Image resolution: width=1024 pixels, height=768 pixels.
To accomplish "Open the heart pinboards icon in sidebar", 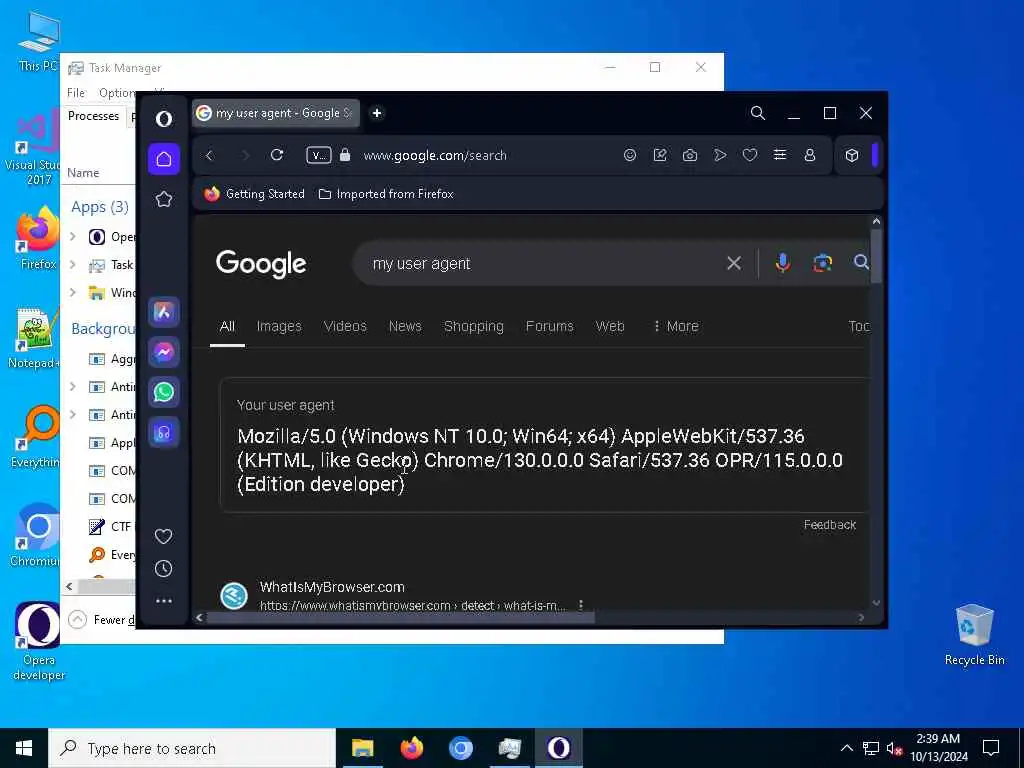I will (x=163, y=536).
